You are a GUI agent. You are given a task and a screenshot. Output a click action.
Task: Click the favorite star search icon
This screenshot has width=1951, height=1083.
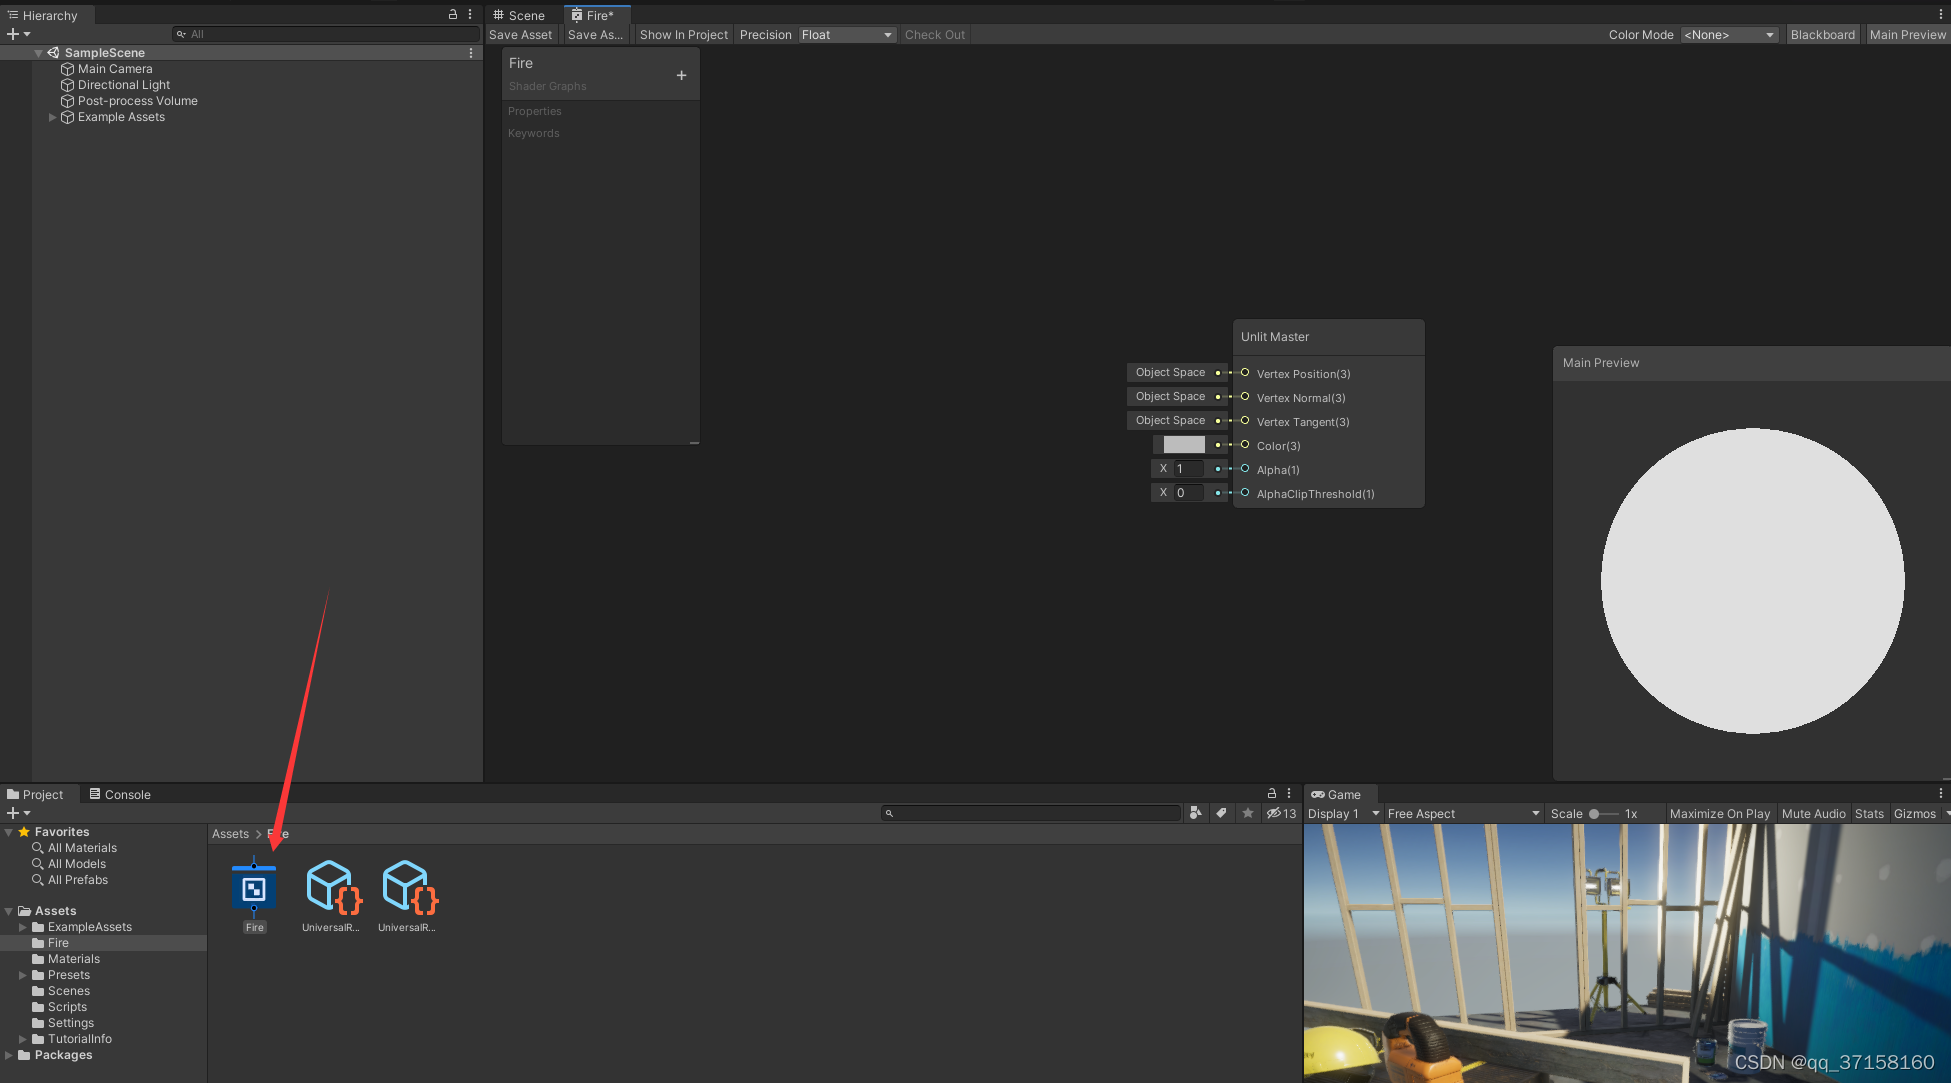(x=1247, y=813)
